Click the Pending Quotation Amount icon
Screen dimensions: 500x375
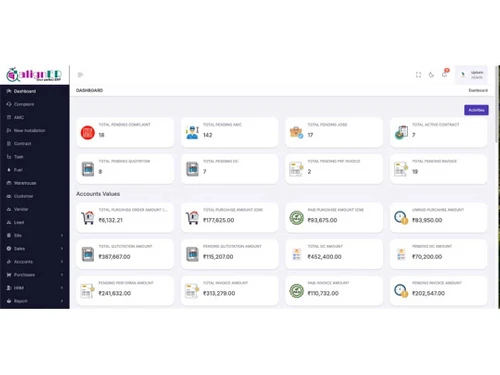tap(192, 254)
